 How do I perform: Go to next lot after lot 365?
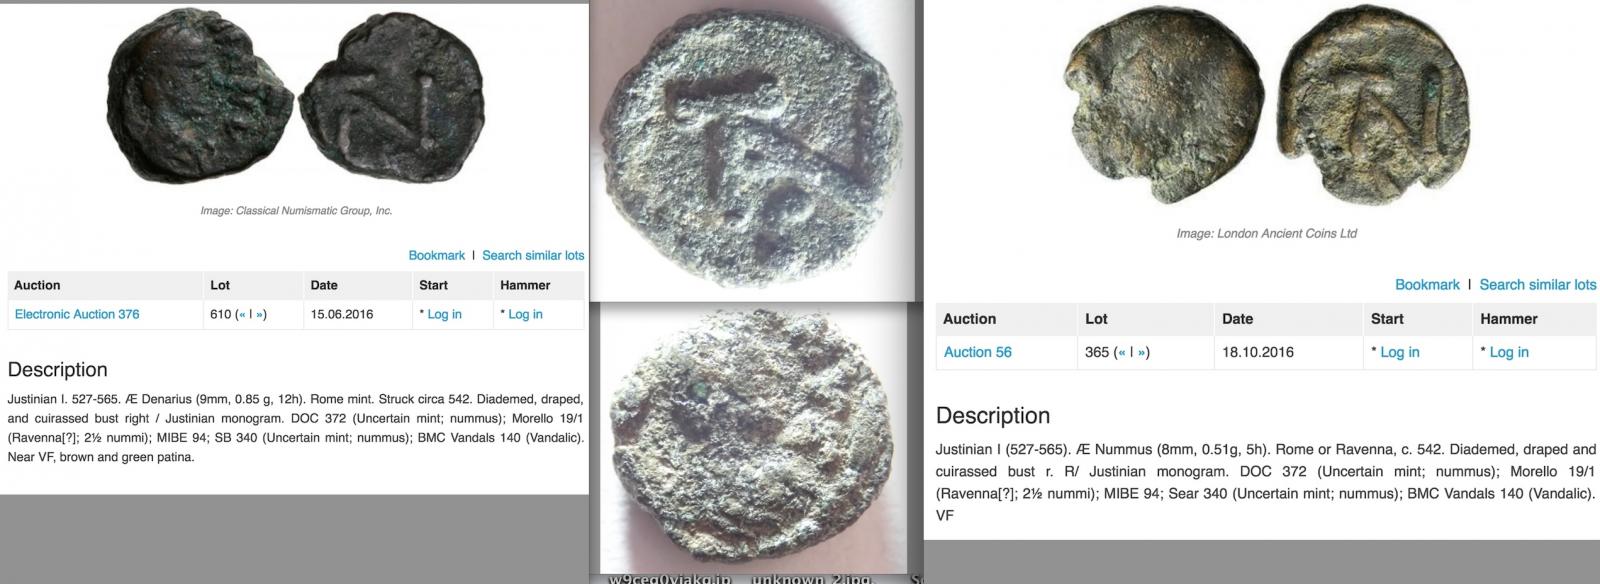1141,352
